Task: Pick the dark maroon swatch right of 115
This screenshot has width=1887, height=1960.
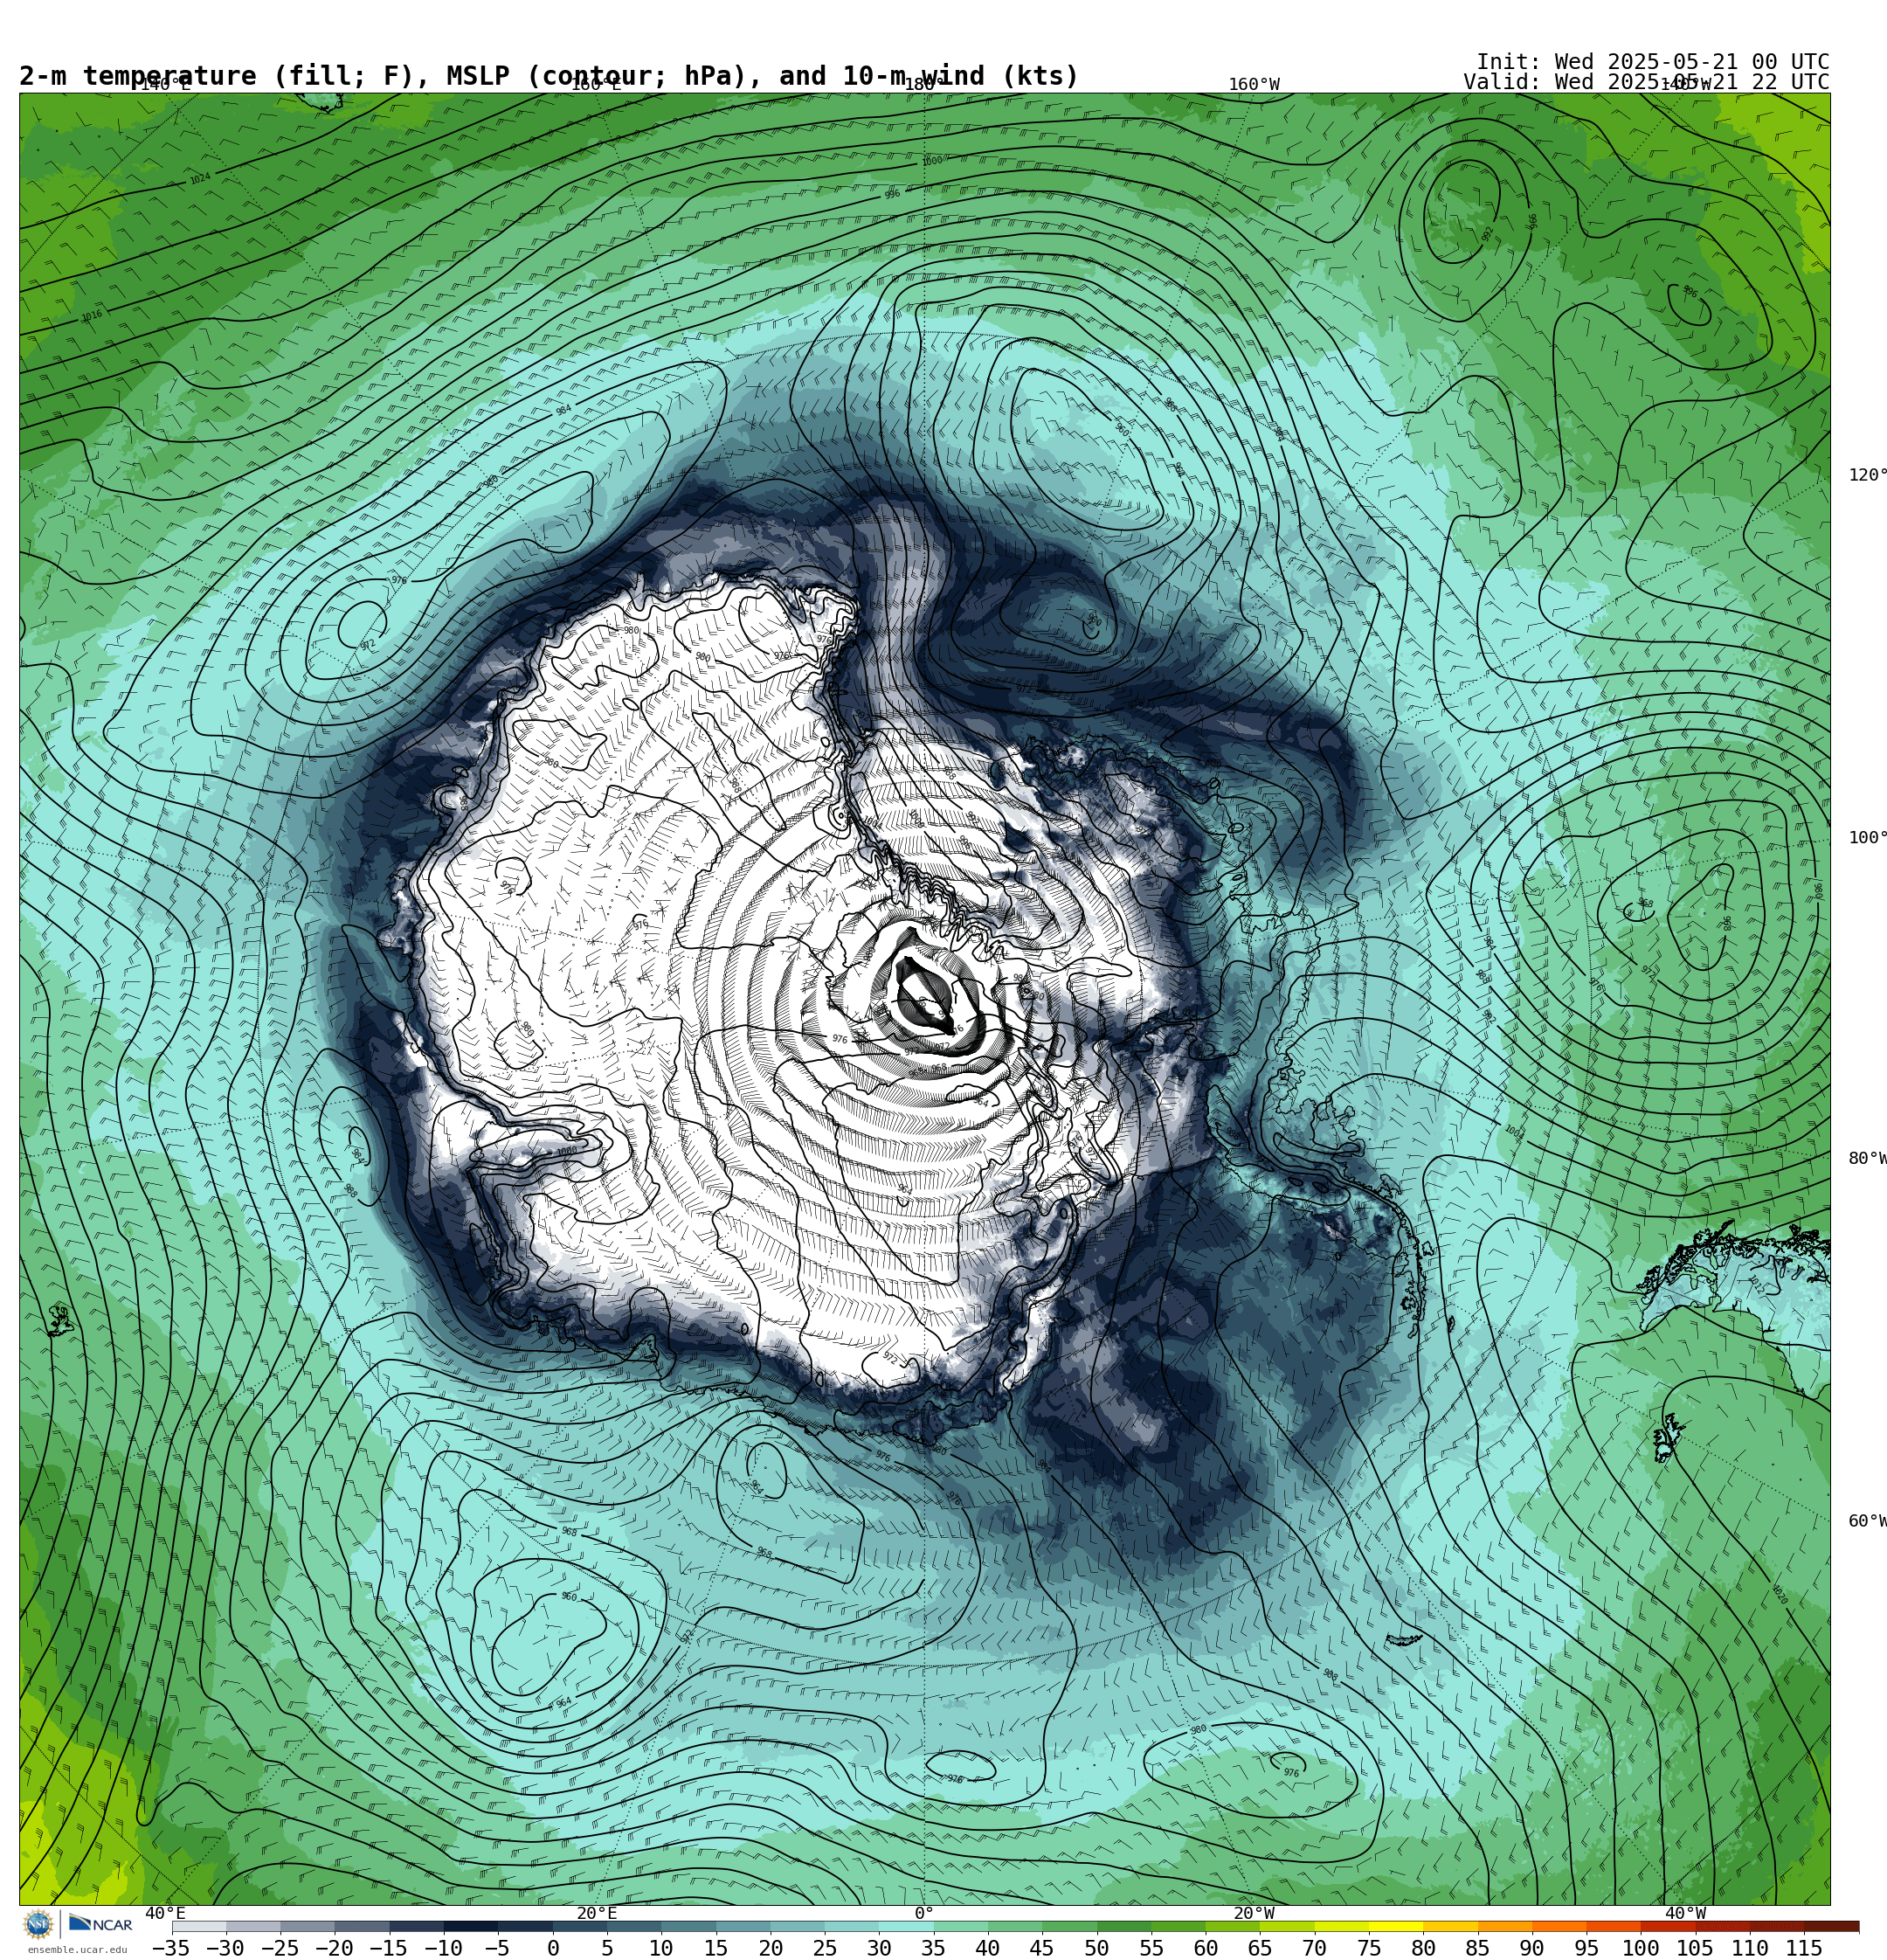Action: click(x=1831, y=1926)
